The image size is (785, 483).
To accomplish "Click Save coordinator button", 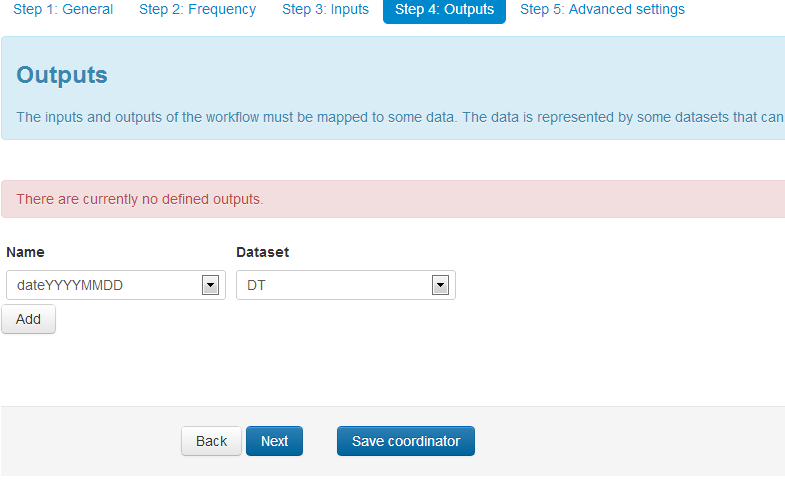I will pos(405,441).
